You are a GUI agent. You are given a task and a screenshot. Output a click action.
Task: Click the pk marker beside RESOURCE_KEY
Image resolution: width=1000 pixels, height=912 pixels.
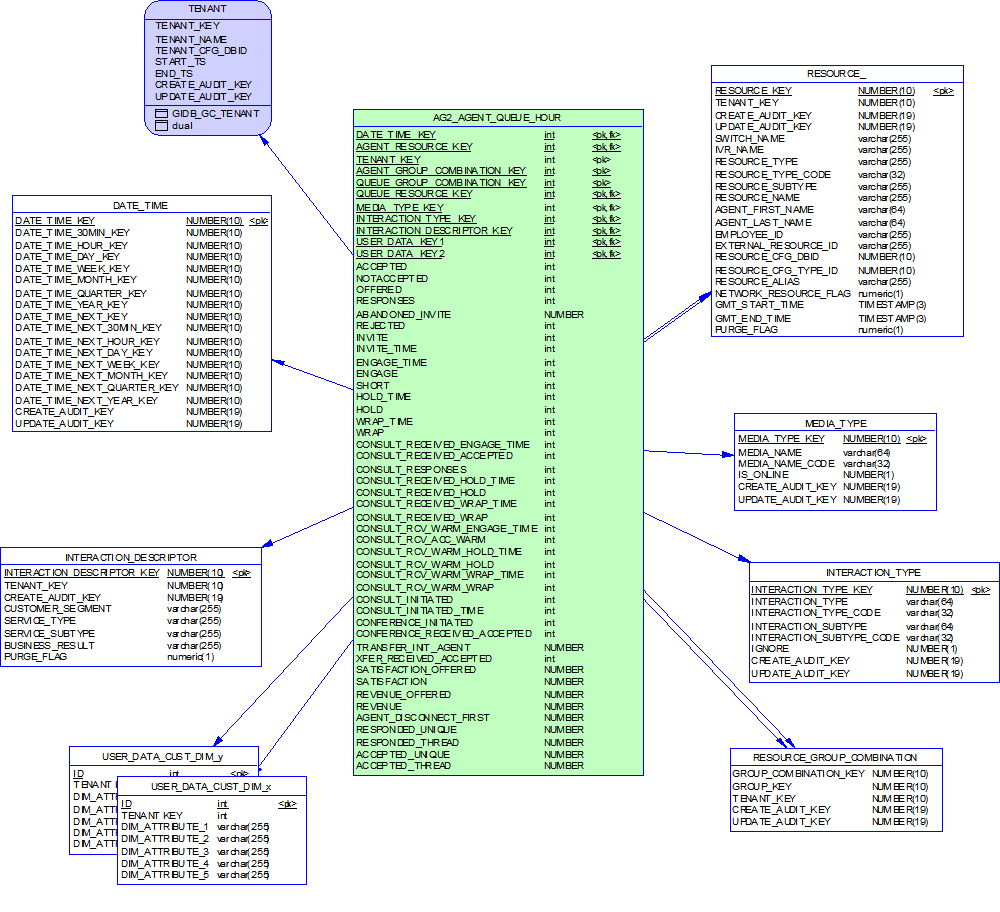pyautogui.click(x=942, y=91)
